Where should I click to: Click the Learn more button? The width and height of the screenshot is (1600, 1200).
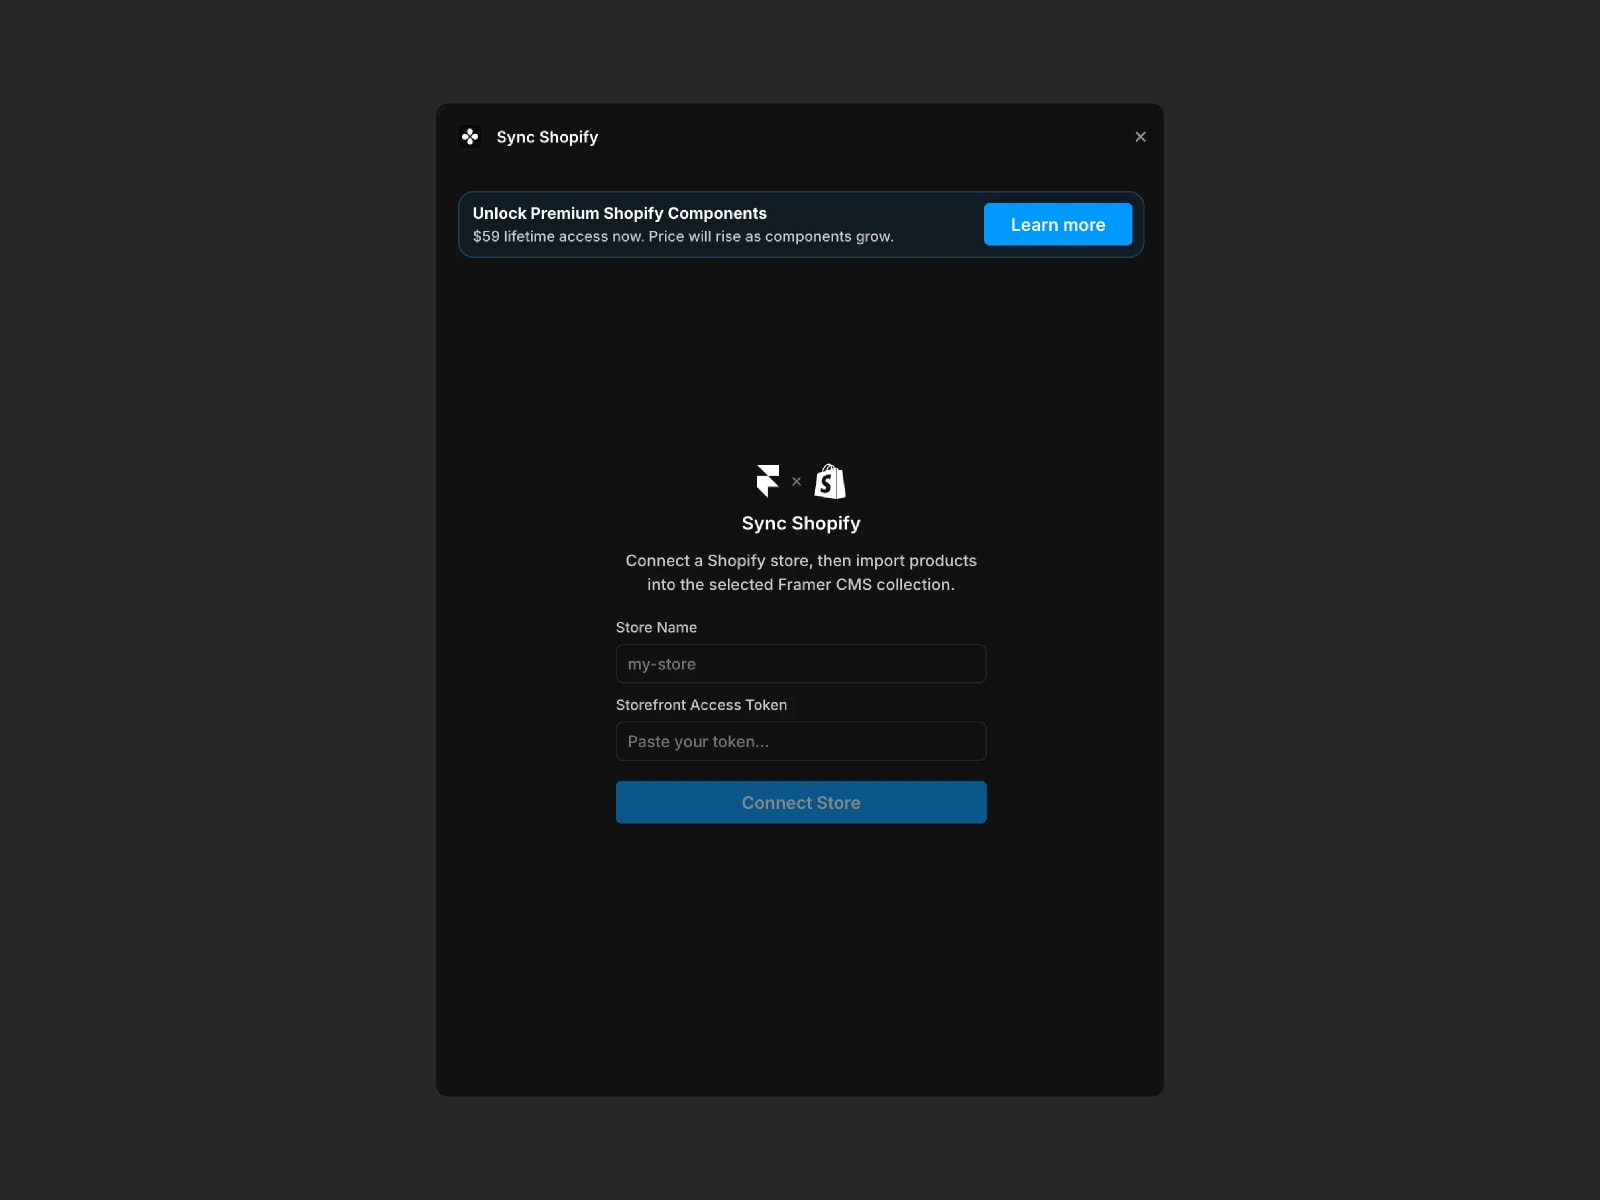[1058, 225]
